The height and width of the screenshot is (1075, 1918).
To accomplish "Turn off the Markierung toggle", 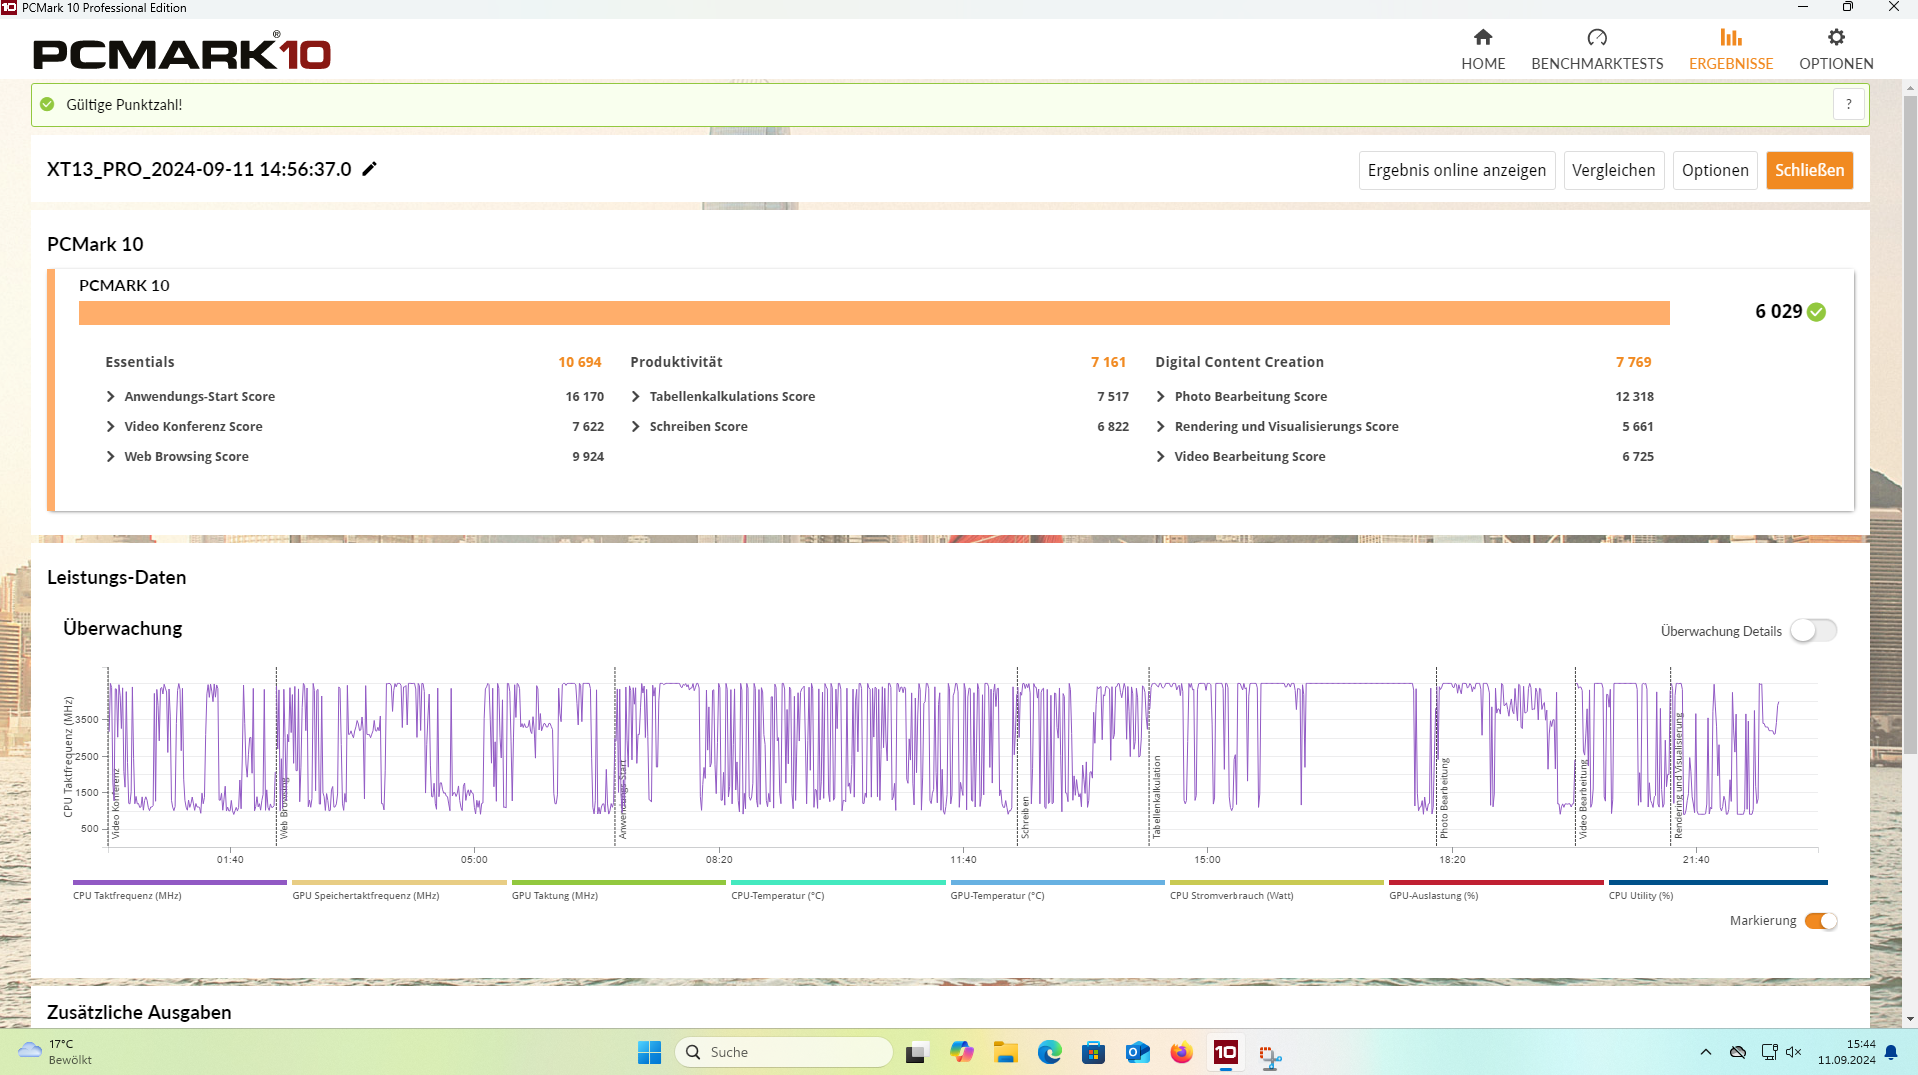I will [x=1820, y=921].
